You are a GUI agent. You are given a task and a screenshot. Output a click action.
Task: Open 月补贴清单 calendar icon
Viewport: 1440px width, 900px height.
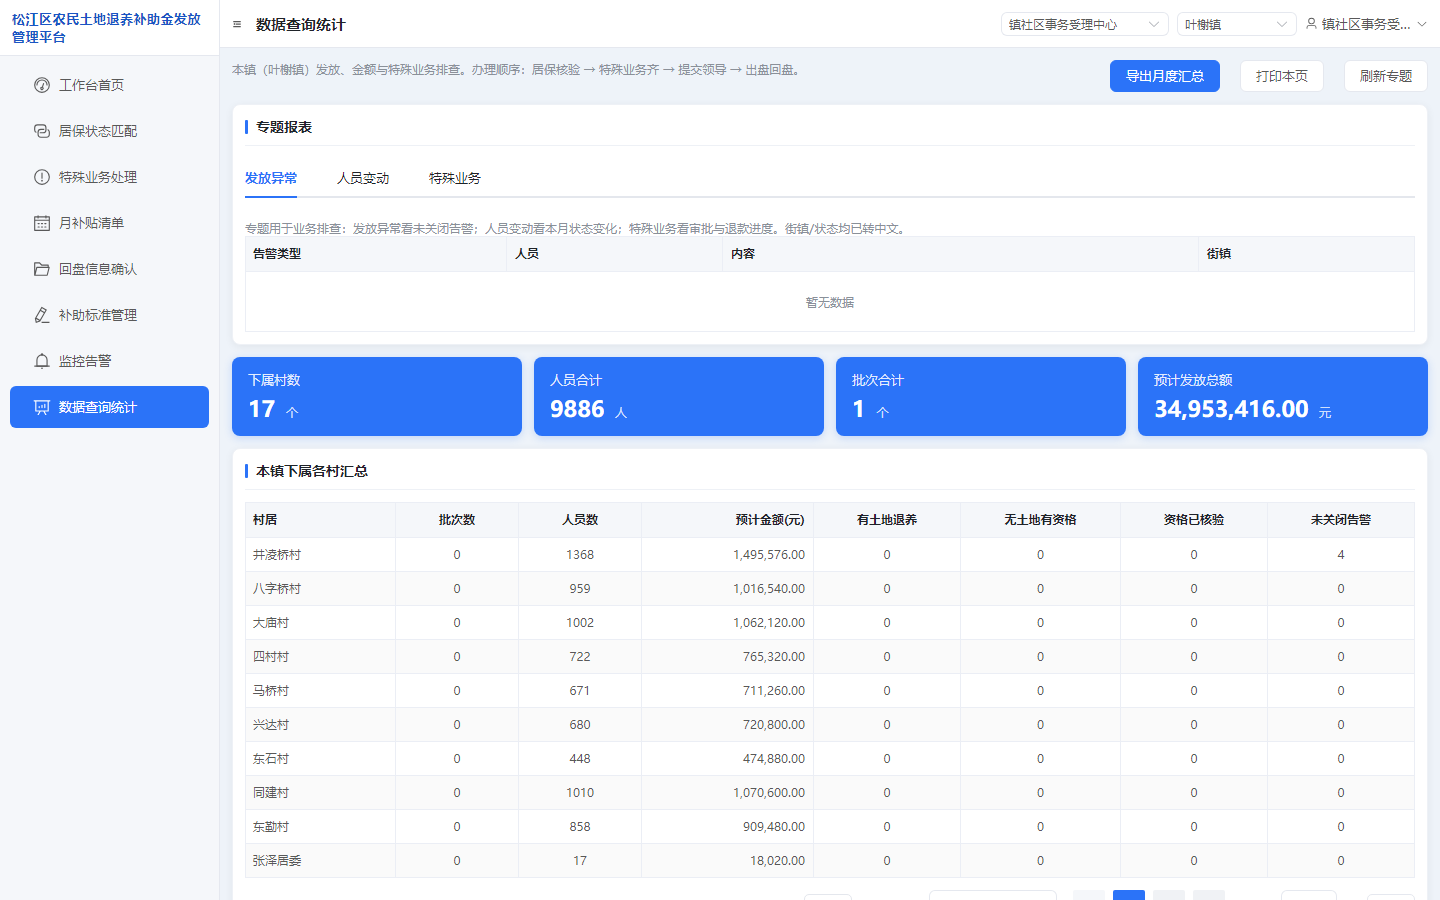point(42,223)
